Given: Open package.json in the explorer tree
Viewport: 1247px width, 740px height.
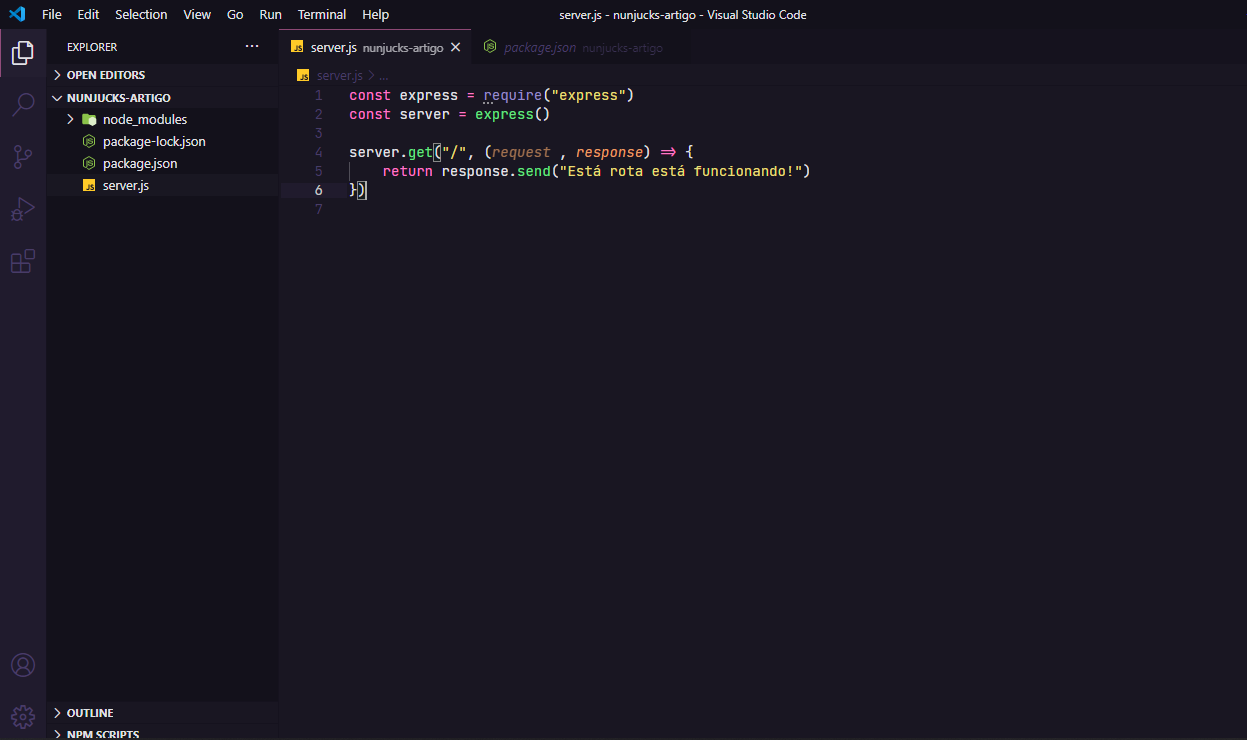Looking at the screenshot, I should [140, 163].
